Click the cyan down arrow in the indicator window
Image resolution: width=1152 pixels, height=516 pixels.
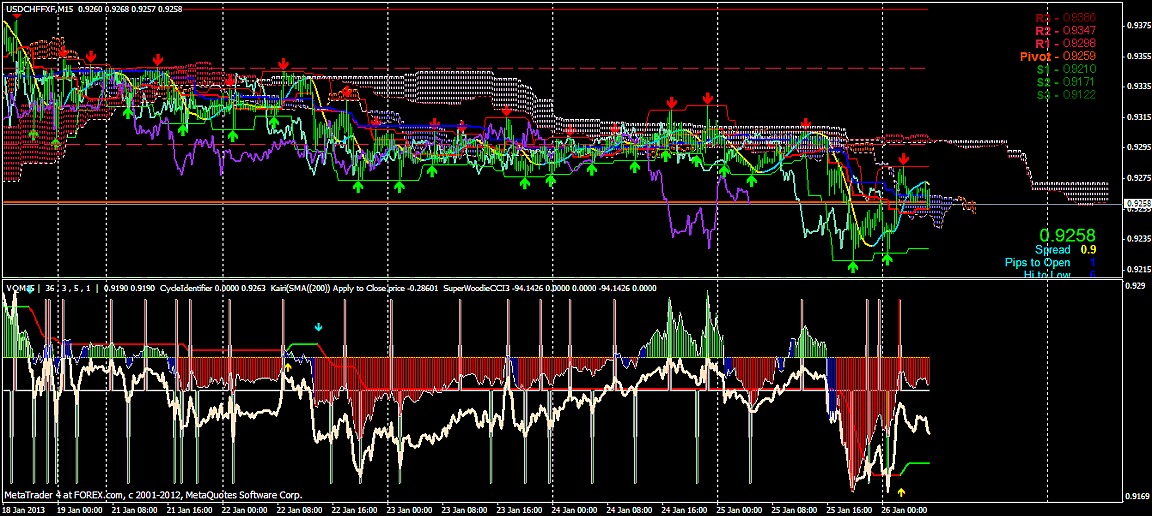(x=319, y=326)
